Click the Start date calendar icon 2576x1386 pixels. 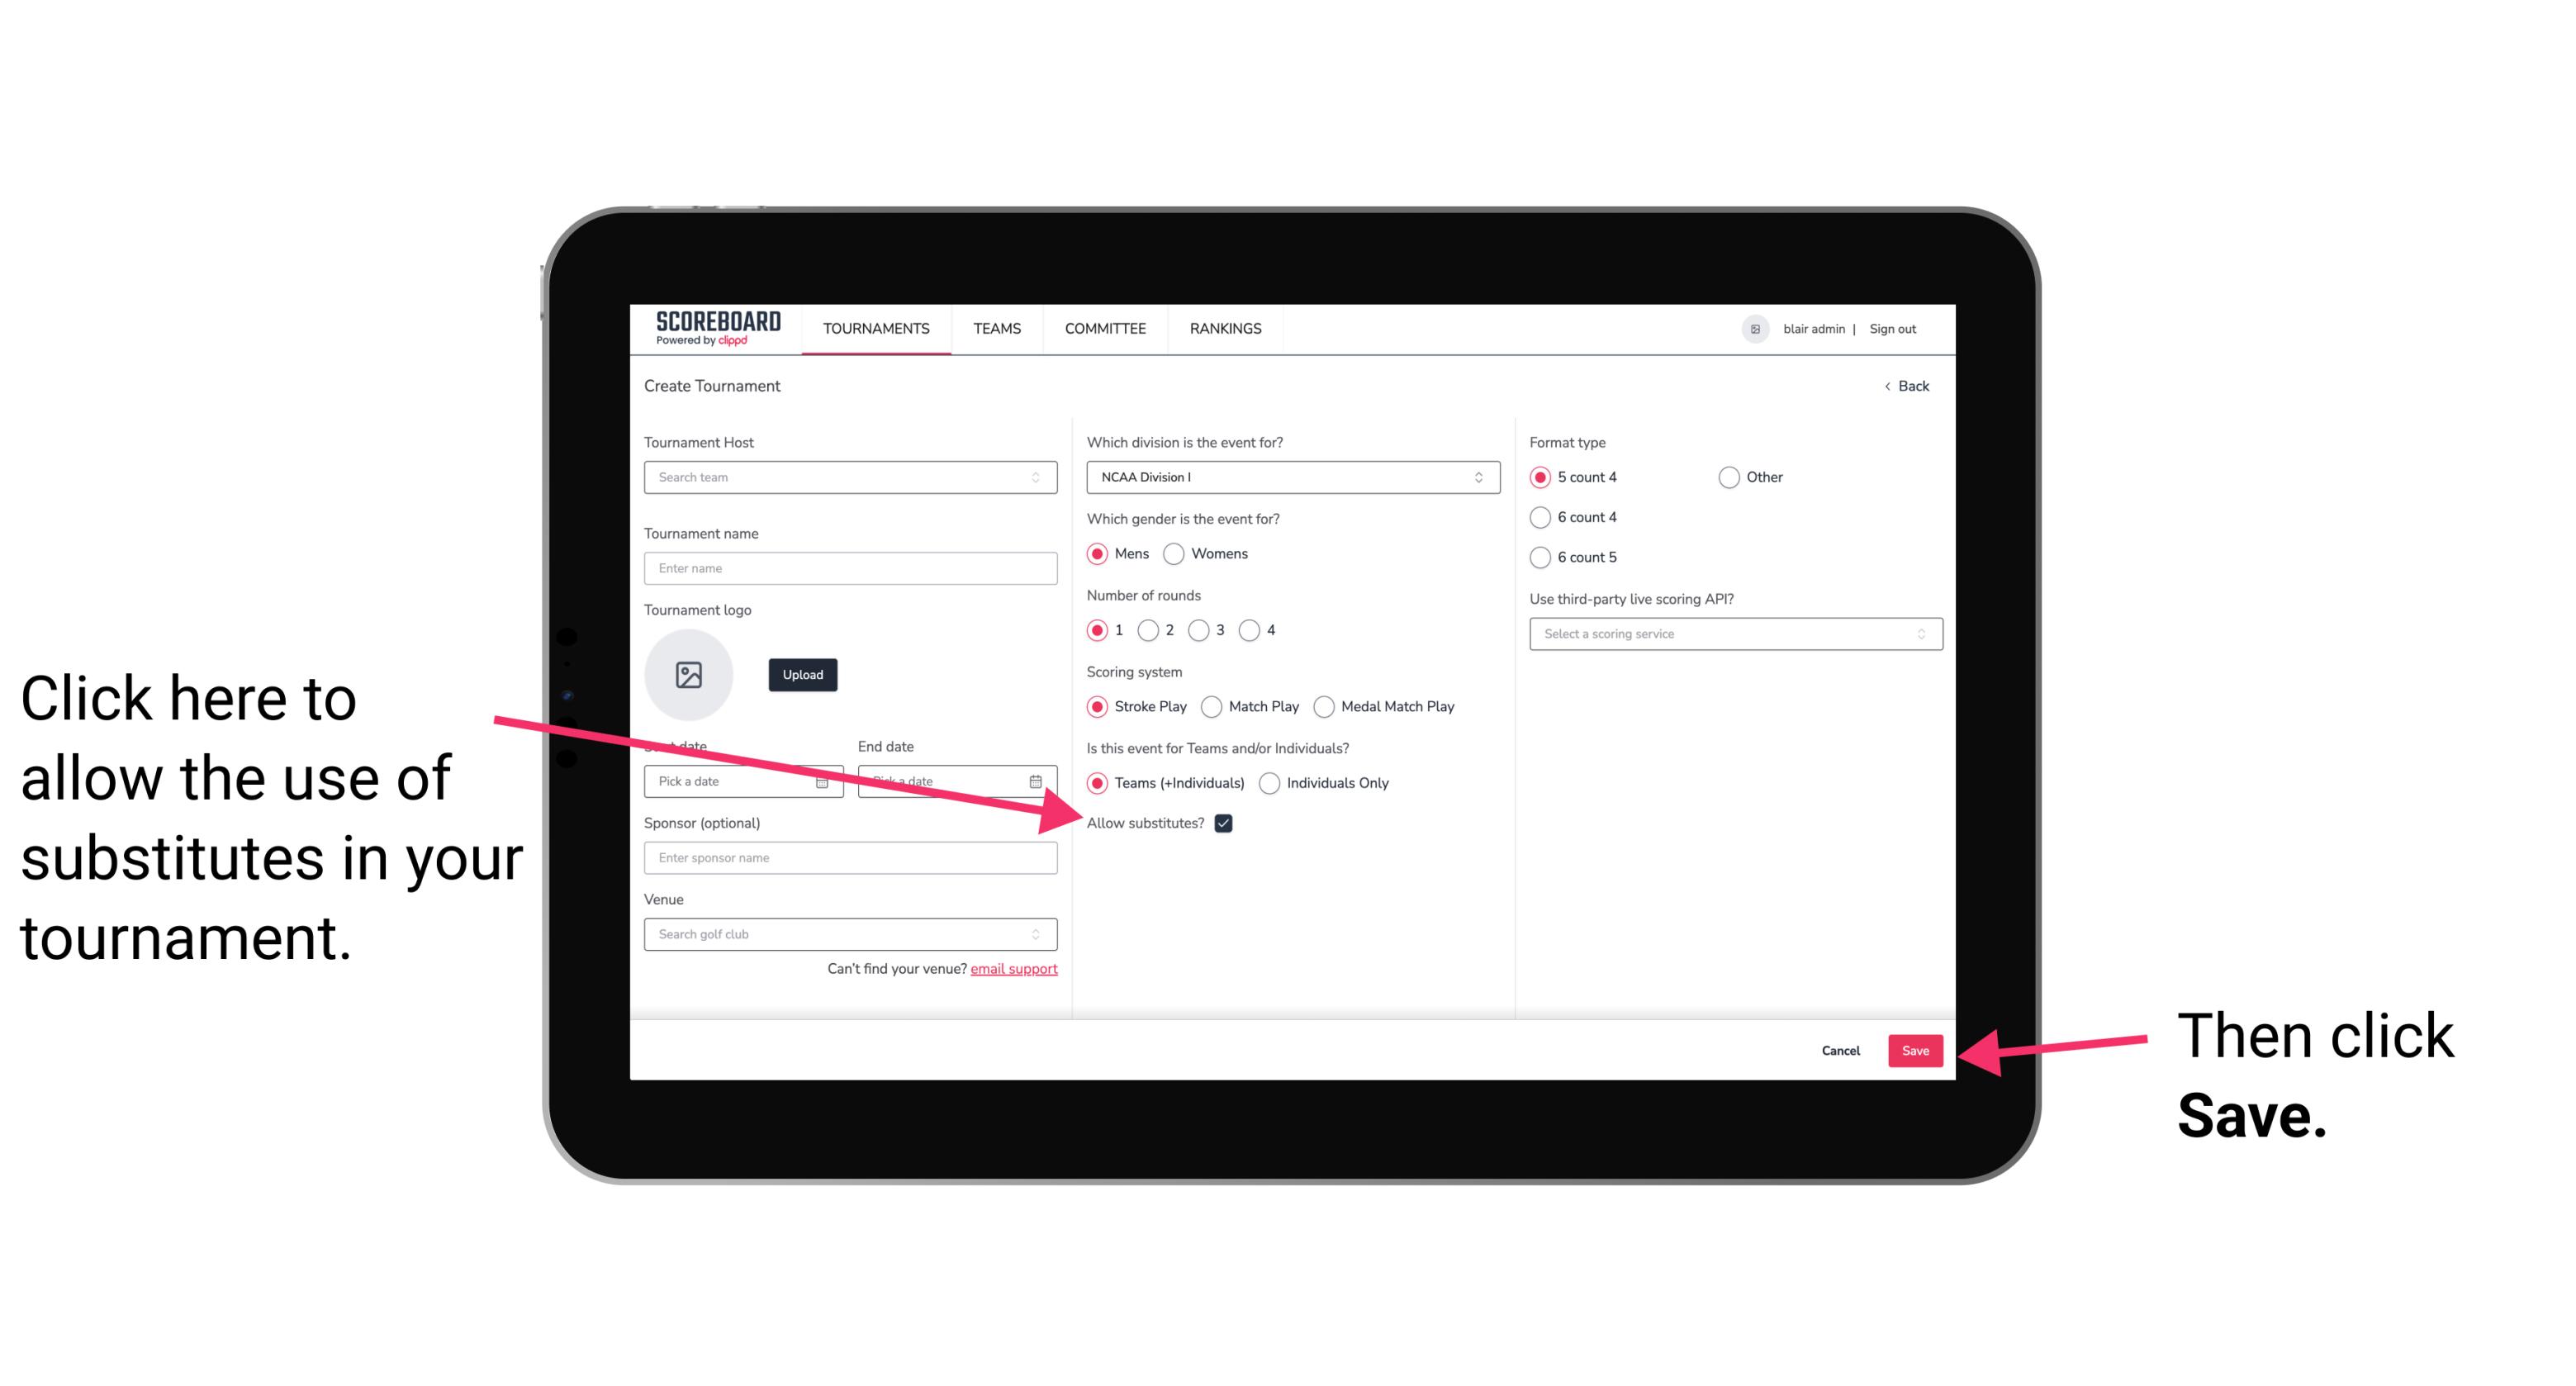pos(828,780)
